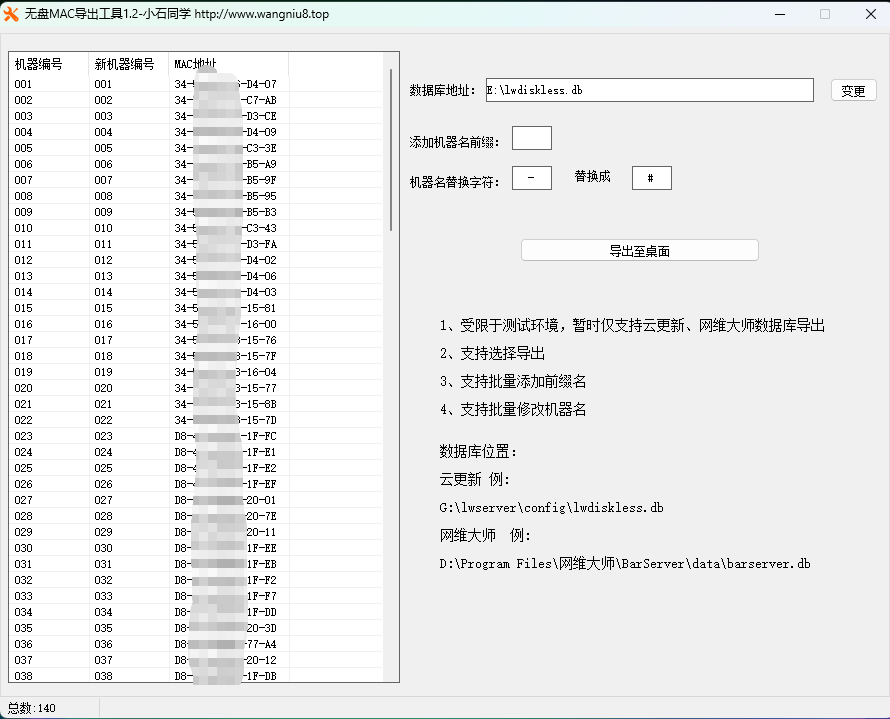Focus the 数据库地址 path input field
Viewport: 890px width, 719px height.
pos(649,90)
